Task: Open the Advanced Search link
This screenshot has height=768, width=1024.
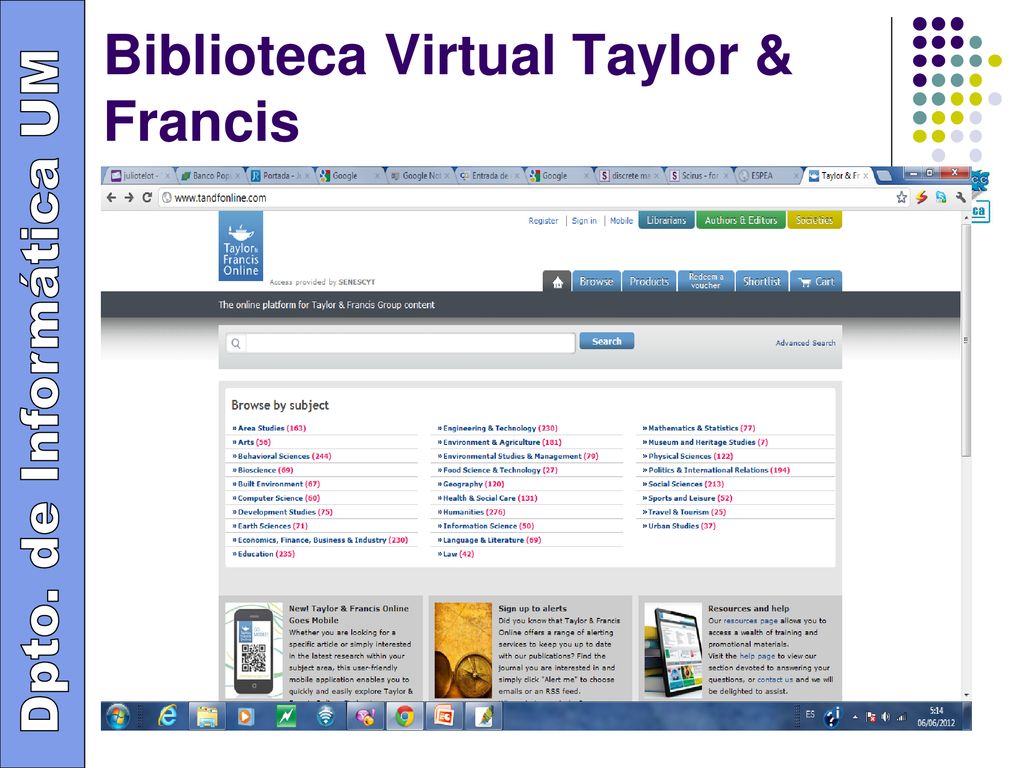Action: [805, 343]
